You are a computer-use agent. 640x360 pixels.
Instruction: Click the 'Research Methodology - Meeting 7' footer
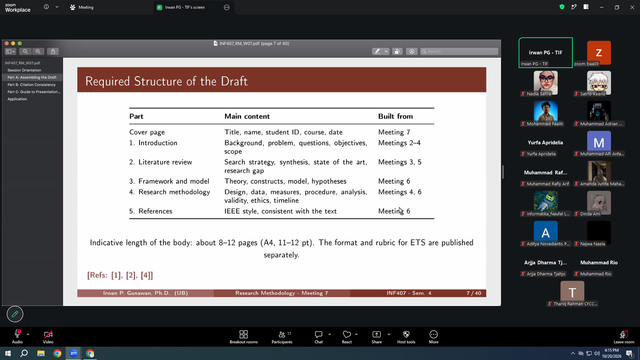pos(282,293)
